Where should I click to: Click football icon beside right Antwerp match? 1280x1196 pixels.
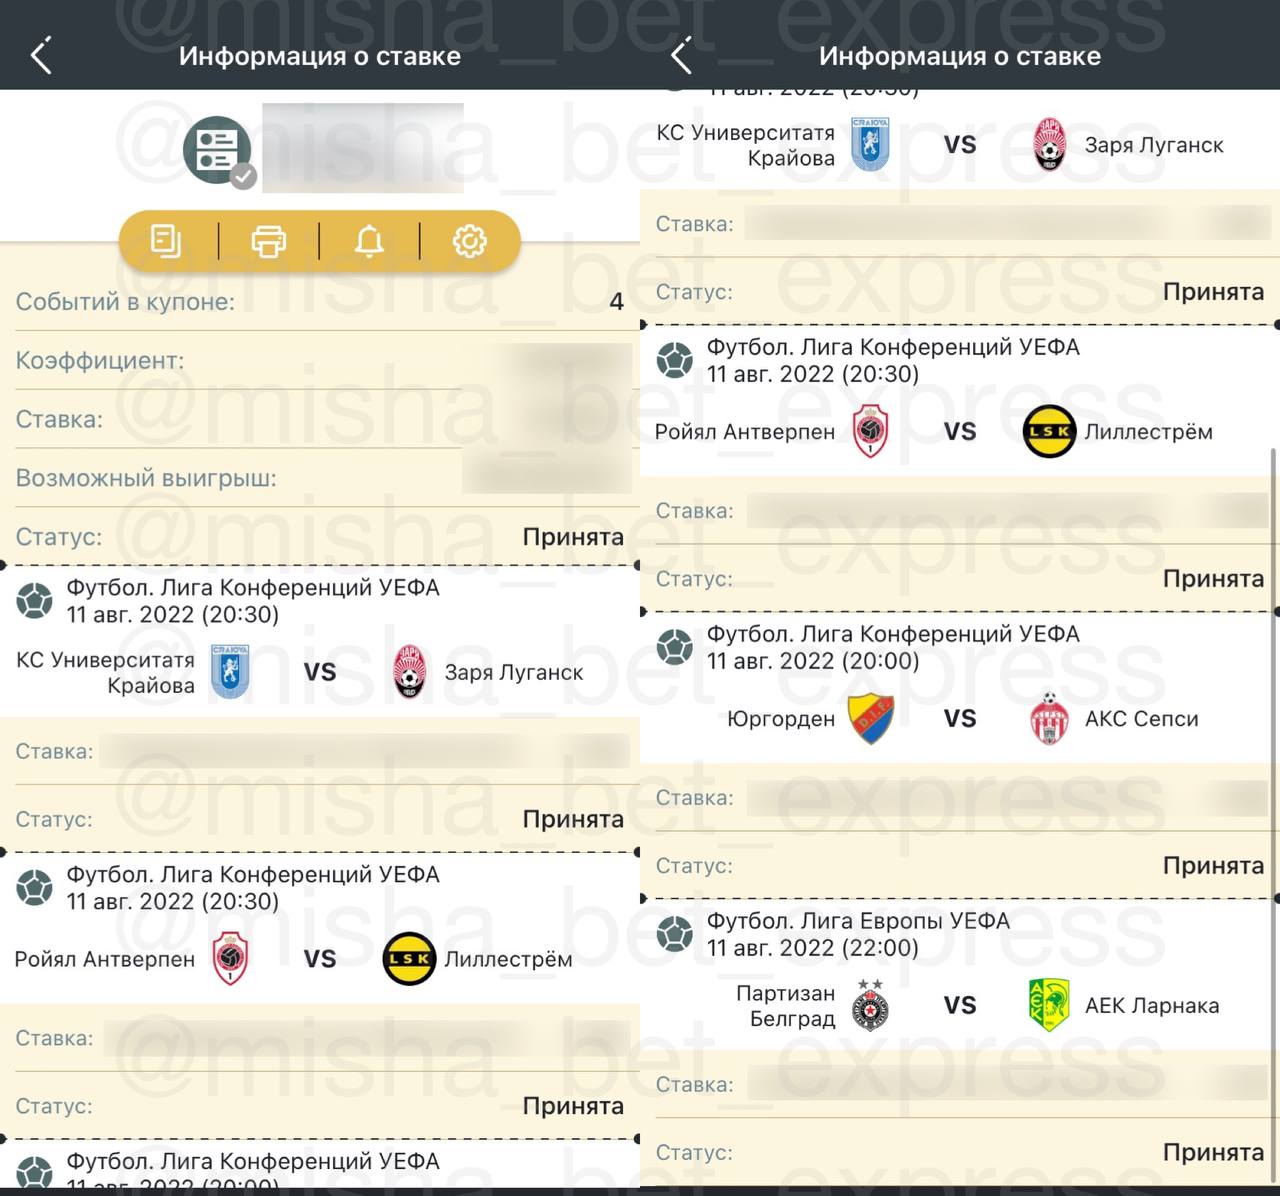(x=675, y=360)
